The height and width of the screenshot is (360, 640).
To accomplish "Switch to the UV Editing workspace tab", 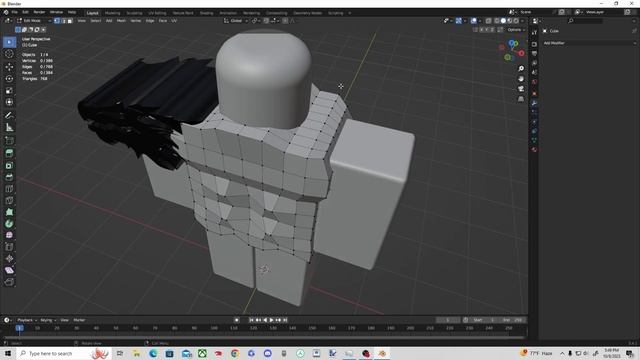I will [157, 13].
